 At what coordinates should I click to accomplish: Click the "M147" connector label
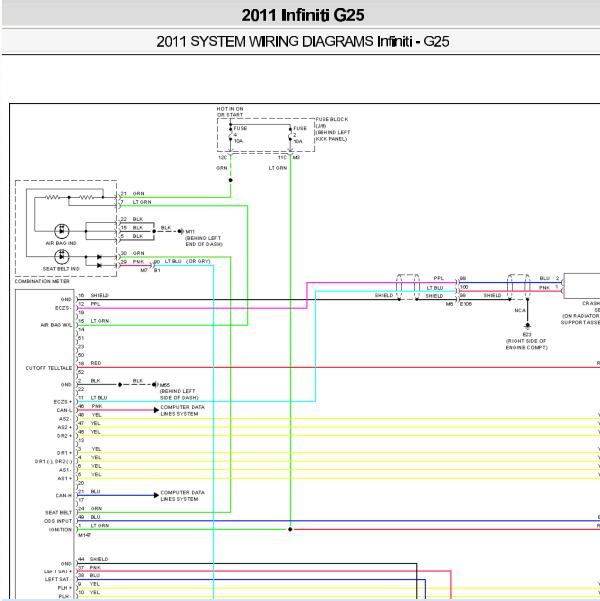point(84,535)
